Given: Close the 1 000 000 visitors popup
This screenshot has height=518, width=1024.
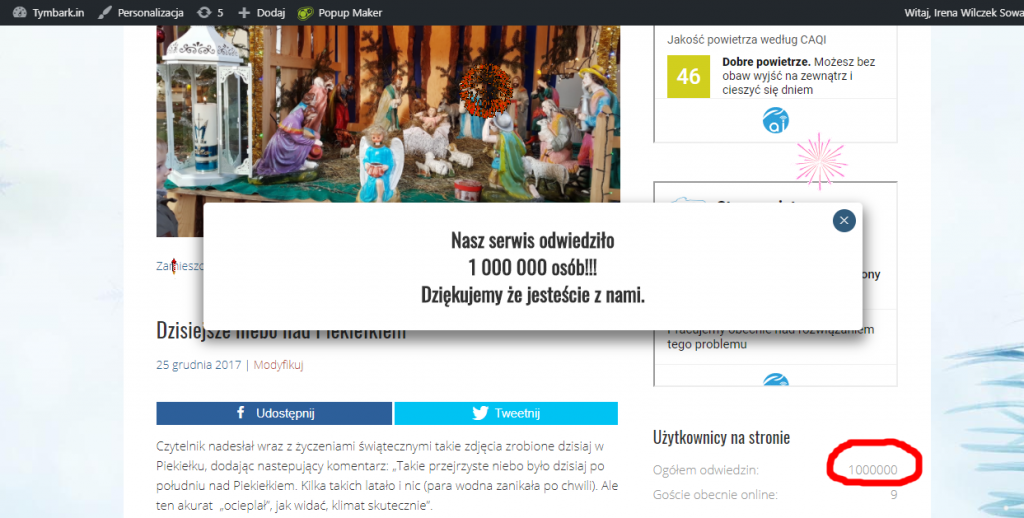Looking at the screenshot, I should pyautogui.click(x=844, y=221).
